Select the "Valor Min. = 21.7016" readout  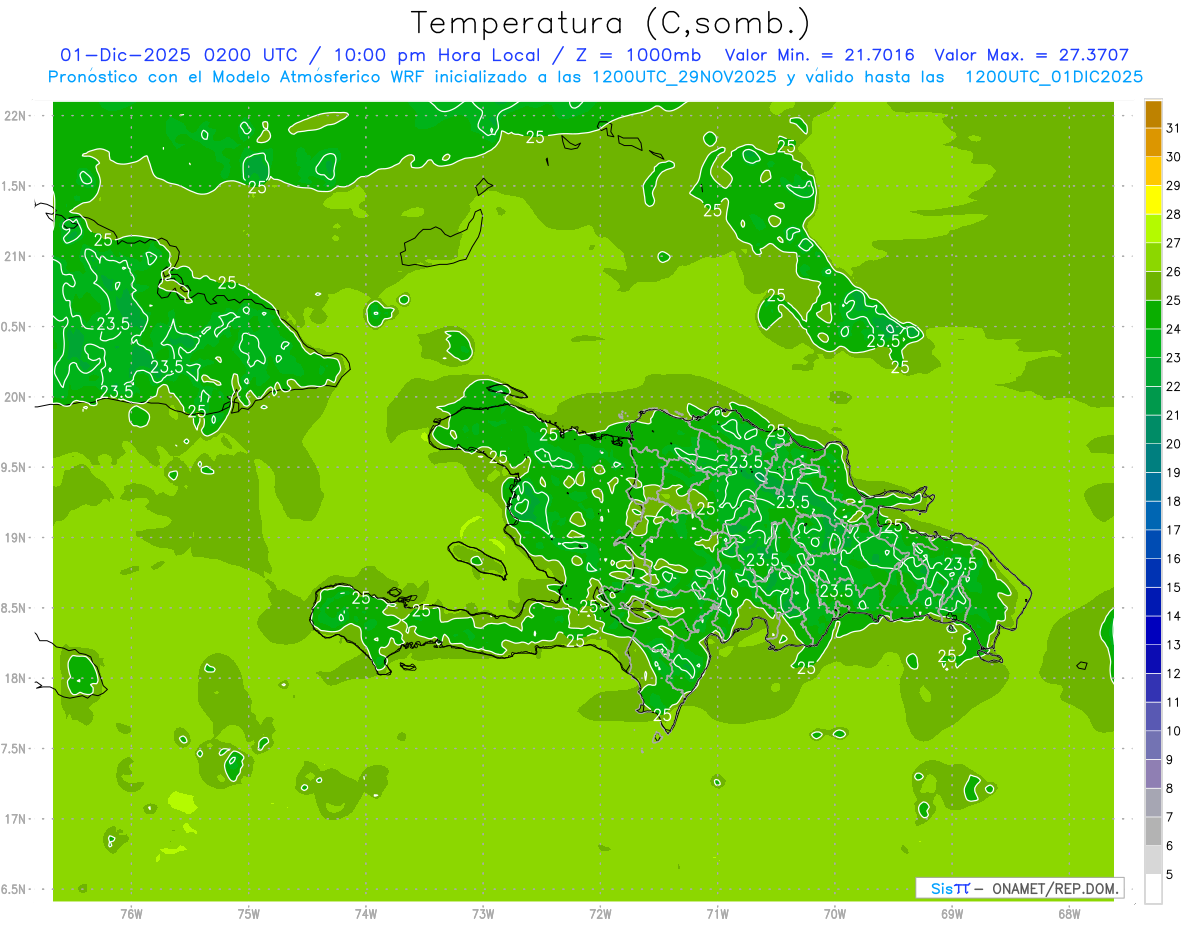(819, 55)
